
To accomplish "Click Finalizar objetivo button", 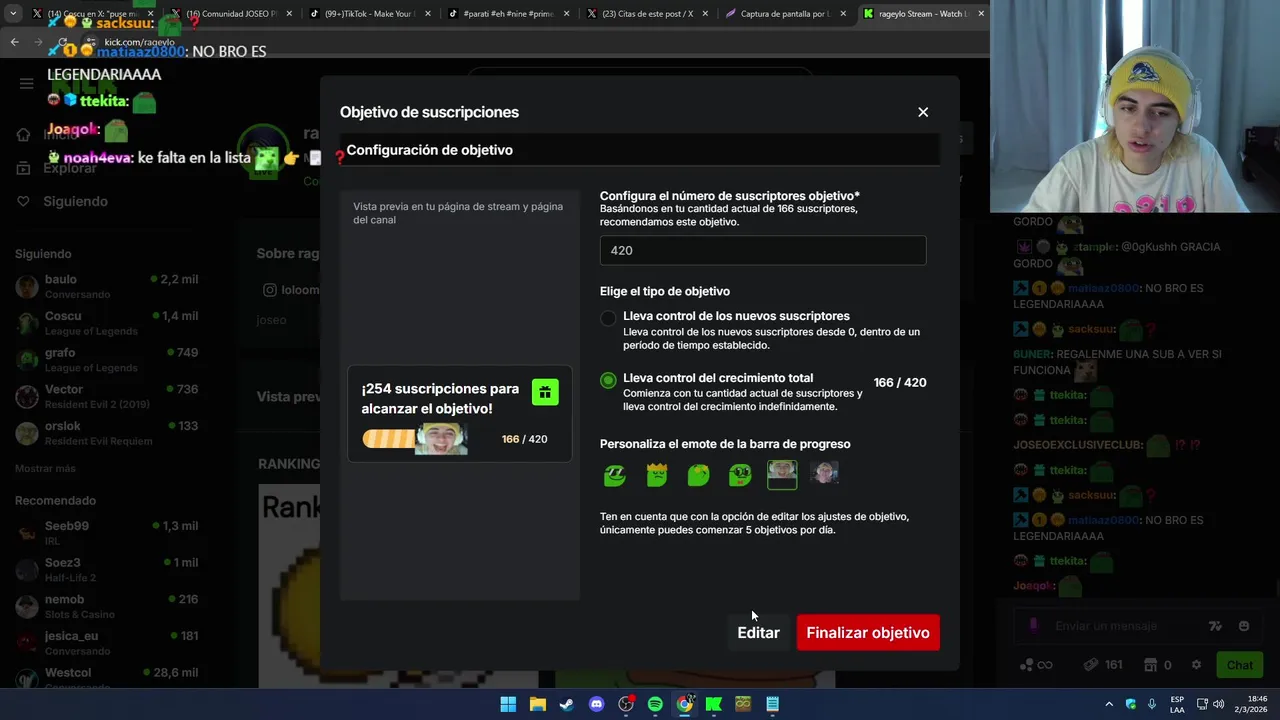I will point(868,633).
